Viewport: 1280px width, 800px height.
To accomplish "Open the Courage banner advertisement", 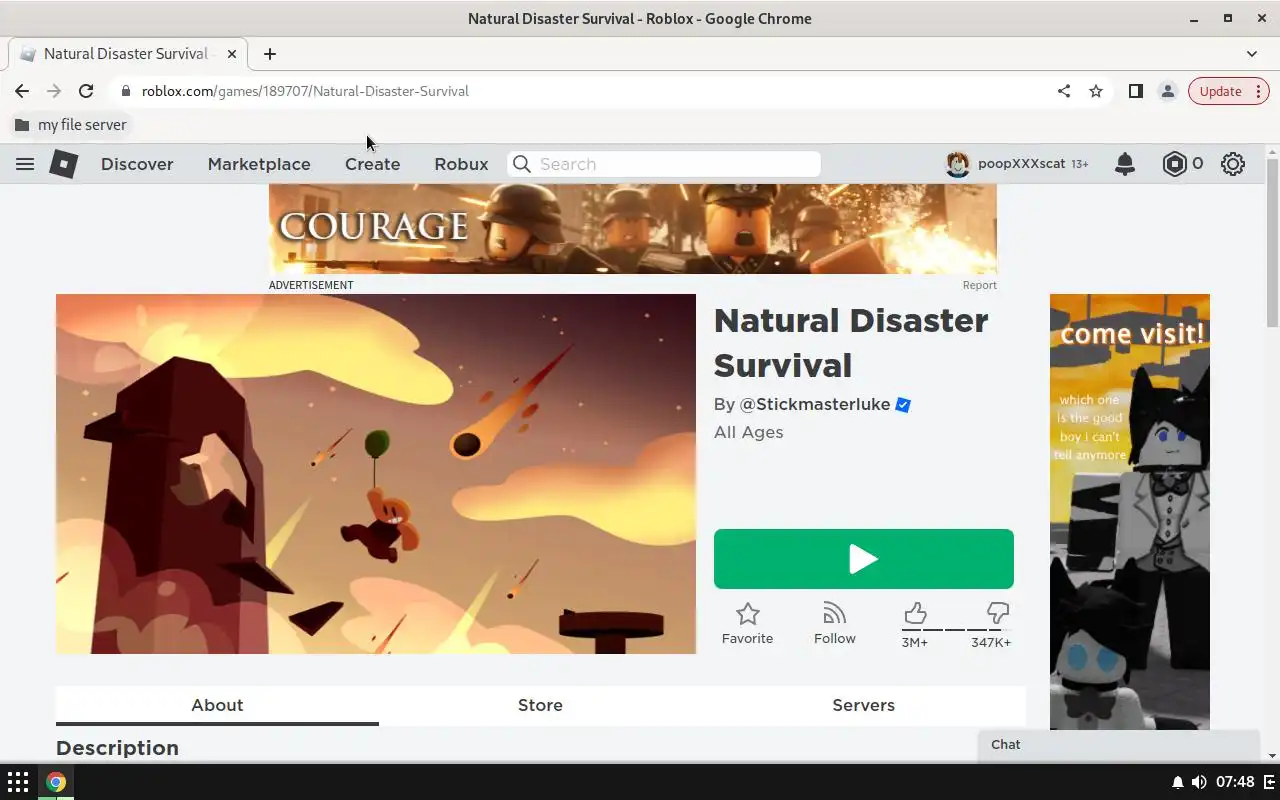I will pos(633,229).
